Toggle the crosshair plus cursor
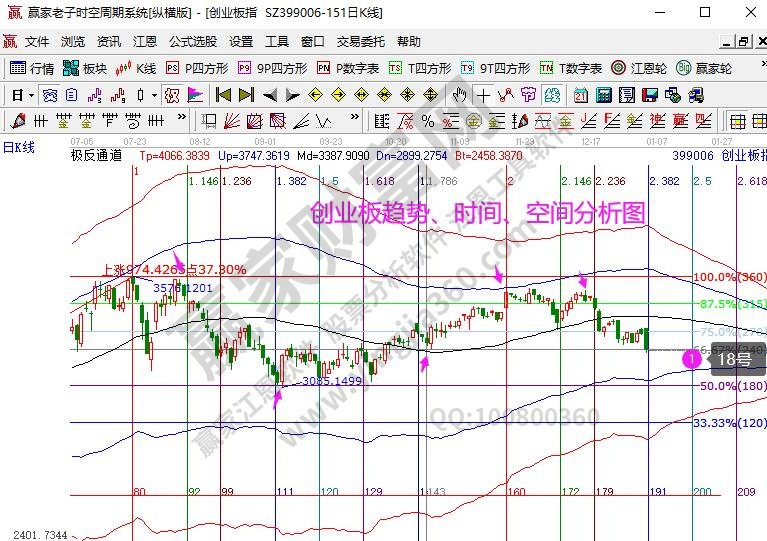This screenshot has width=767, height=541. (x=483, y=95)
